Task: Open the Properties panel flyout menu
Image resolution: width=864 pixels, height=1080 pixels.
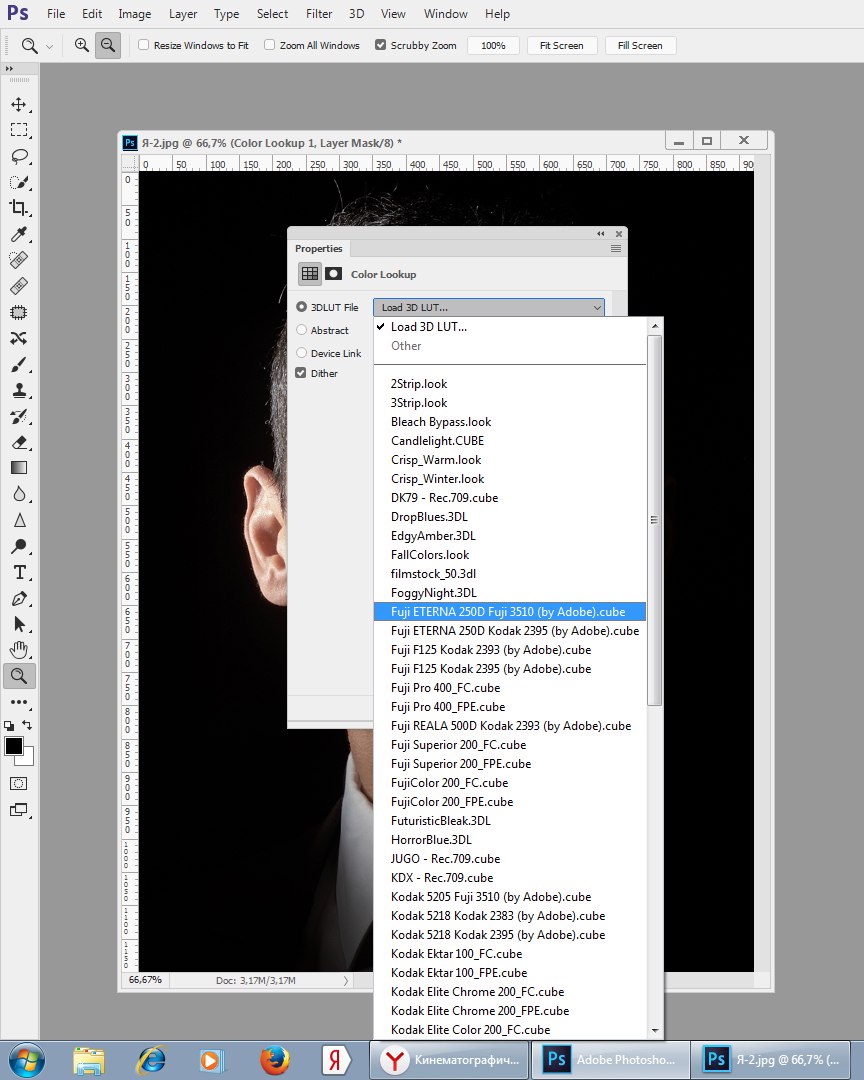Action: pos(616,249)
